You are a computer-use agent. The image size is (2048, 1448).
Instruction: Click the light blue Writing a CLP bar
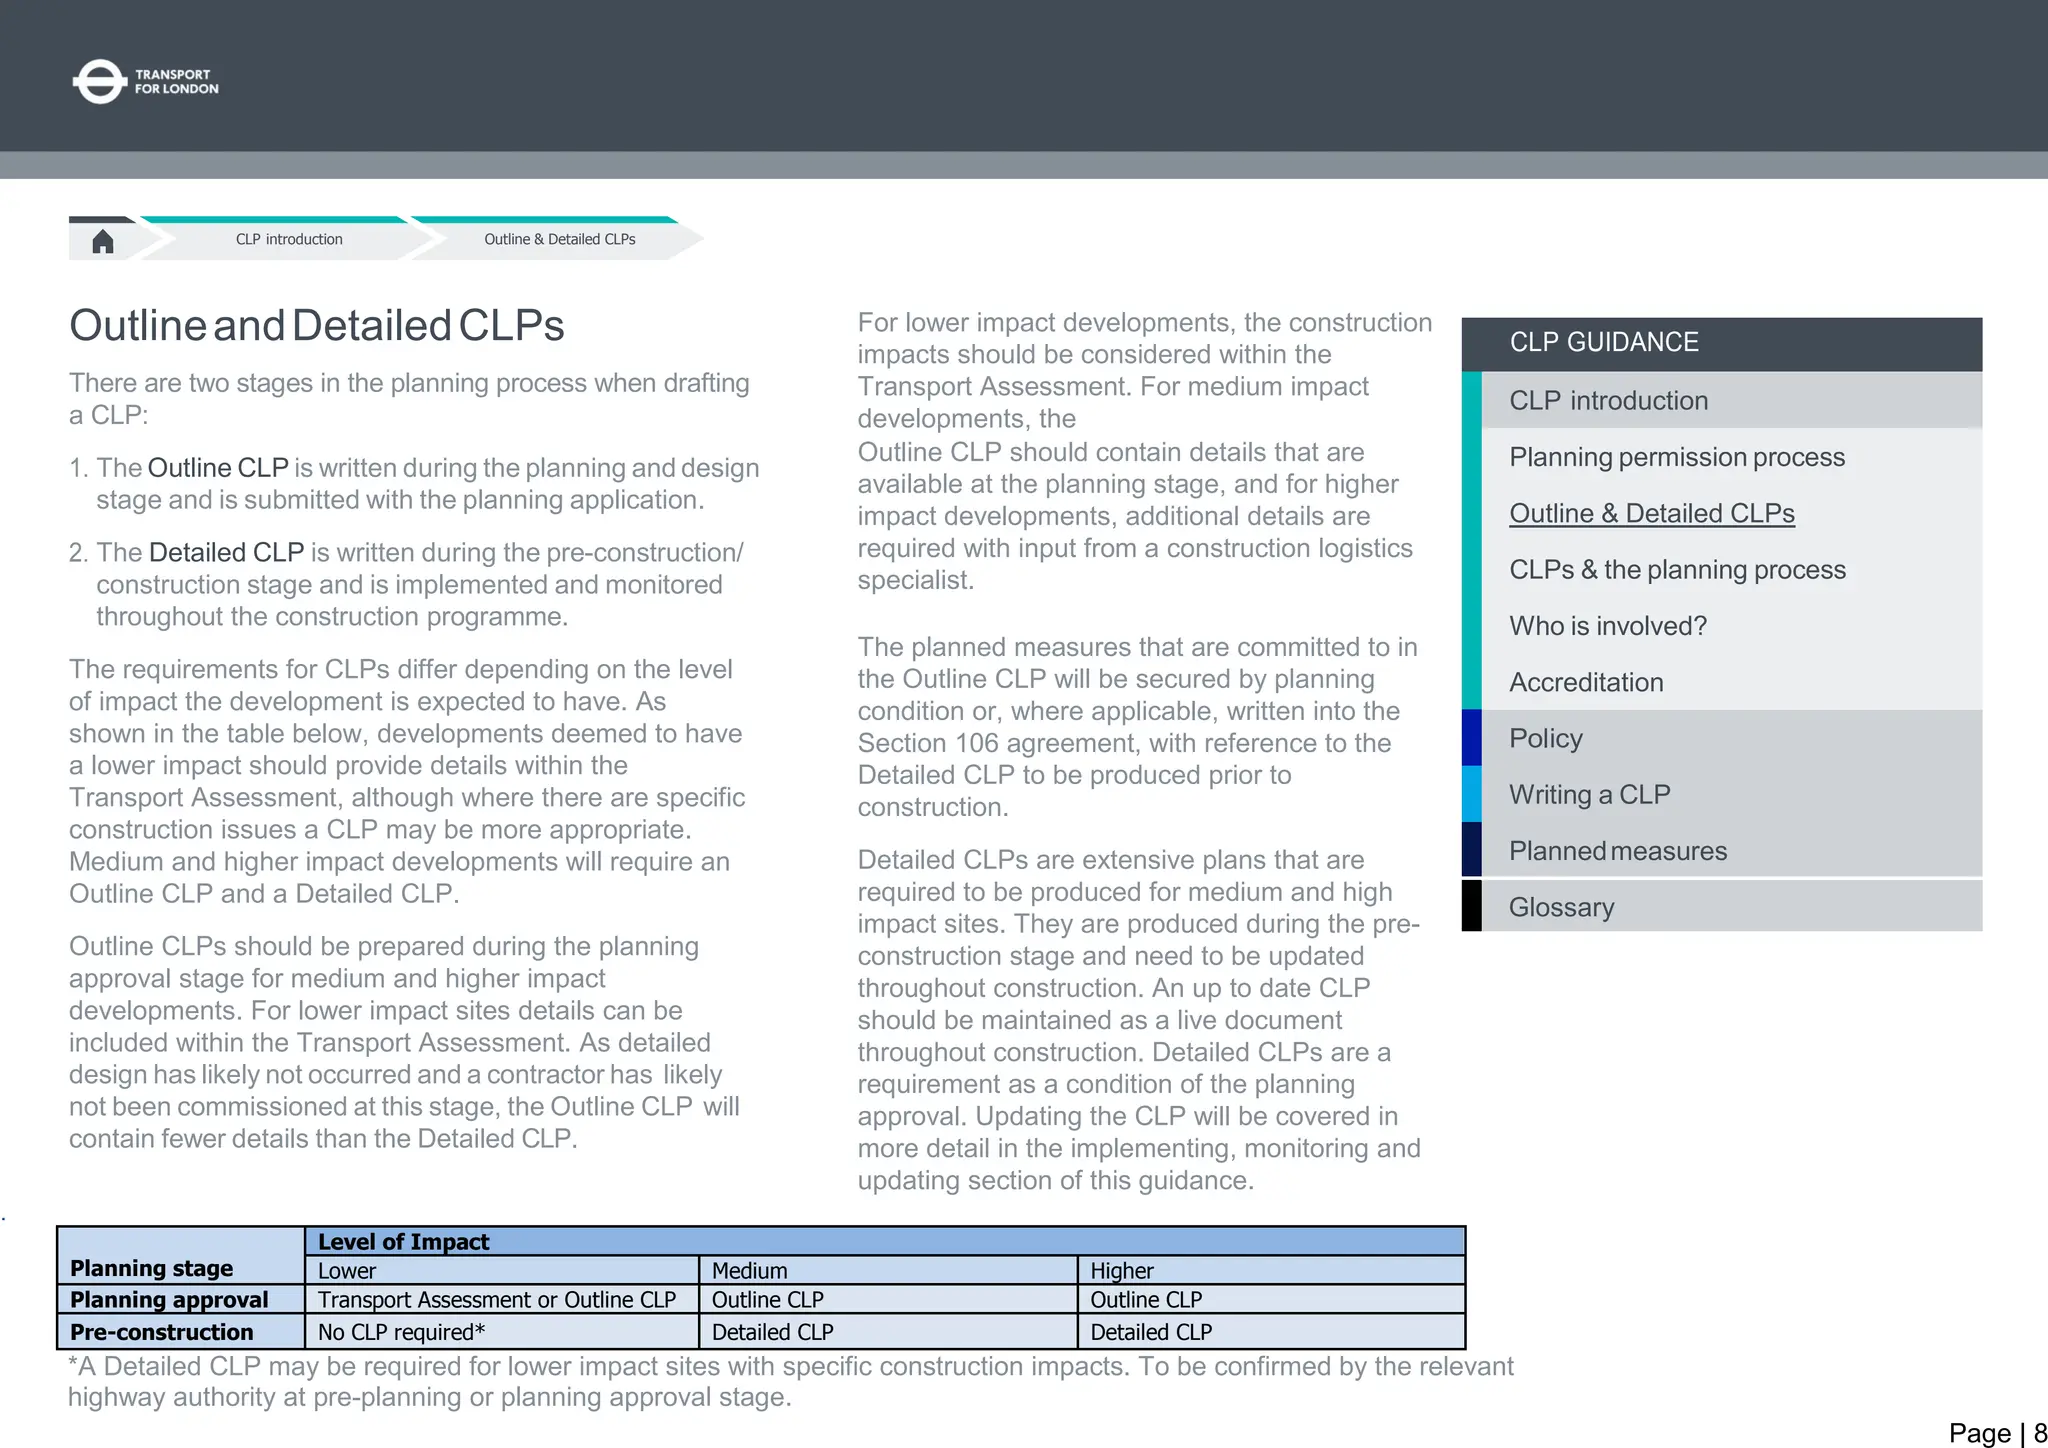click(x=1471, y=795)
